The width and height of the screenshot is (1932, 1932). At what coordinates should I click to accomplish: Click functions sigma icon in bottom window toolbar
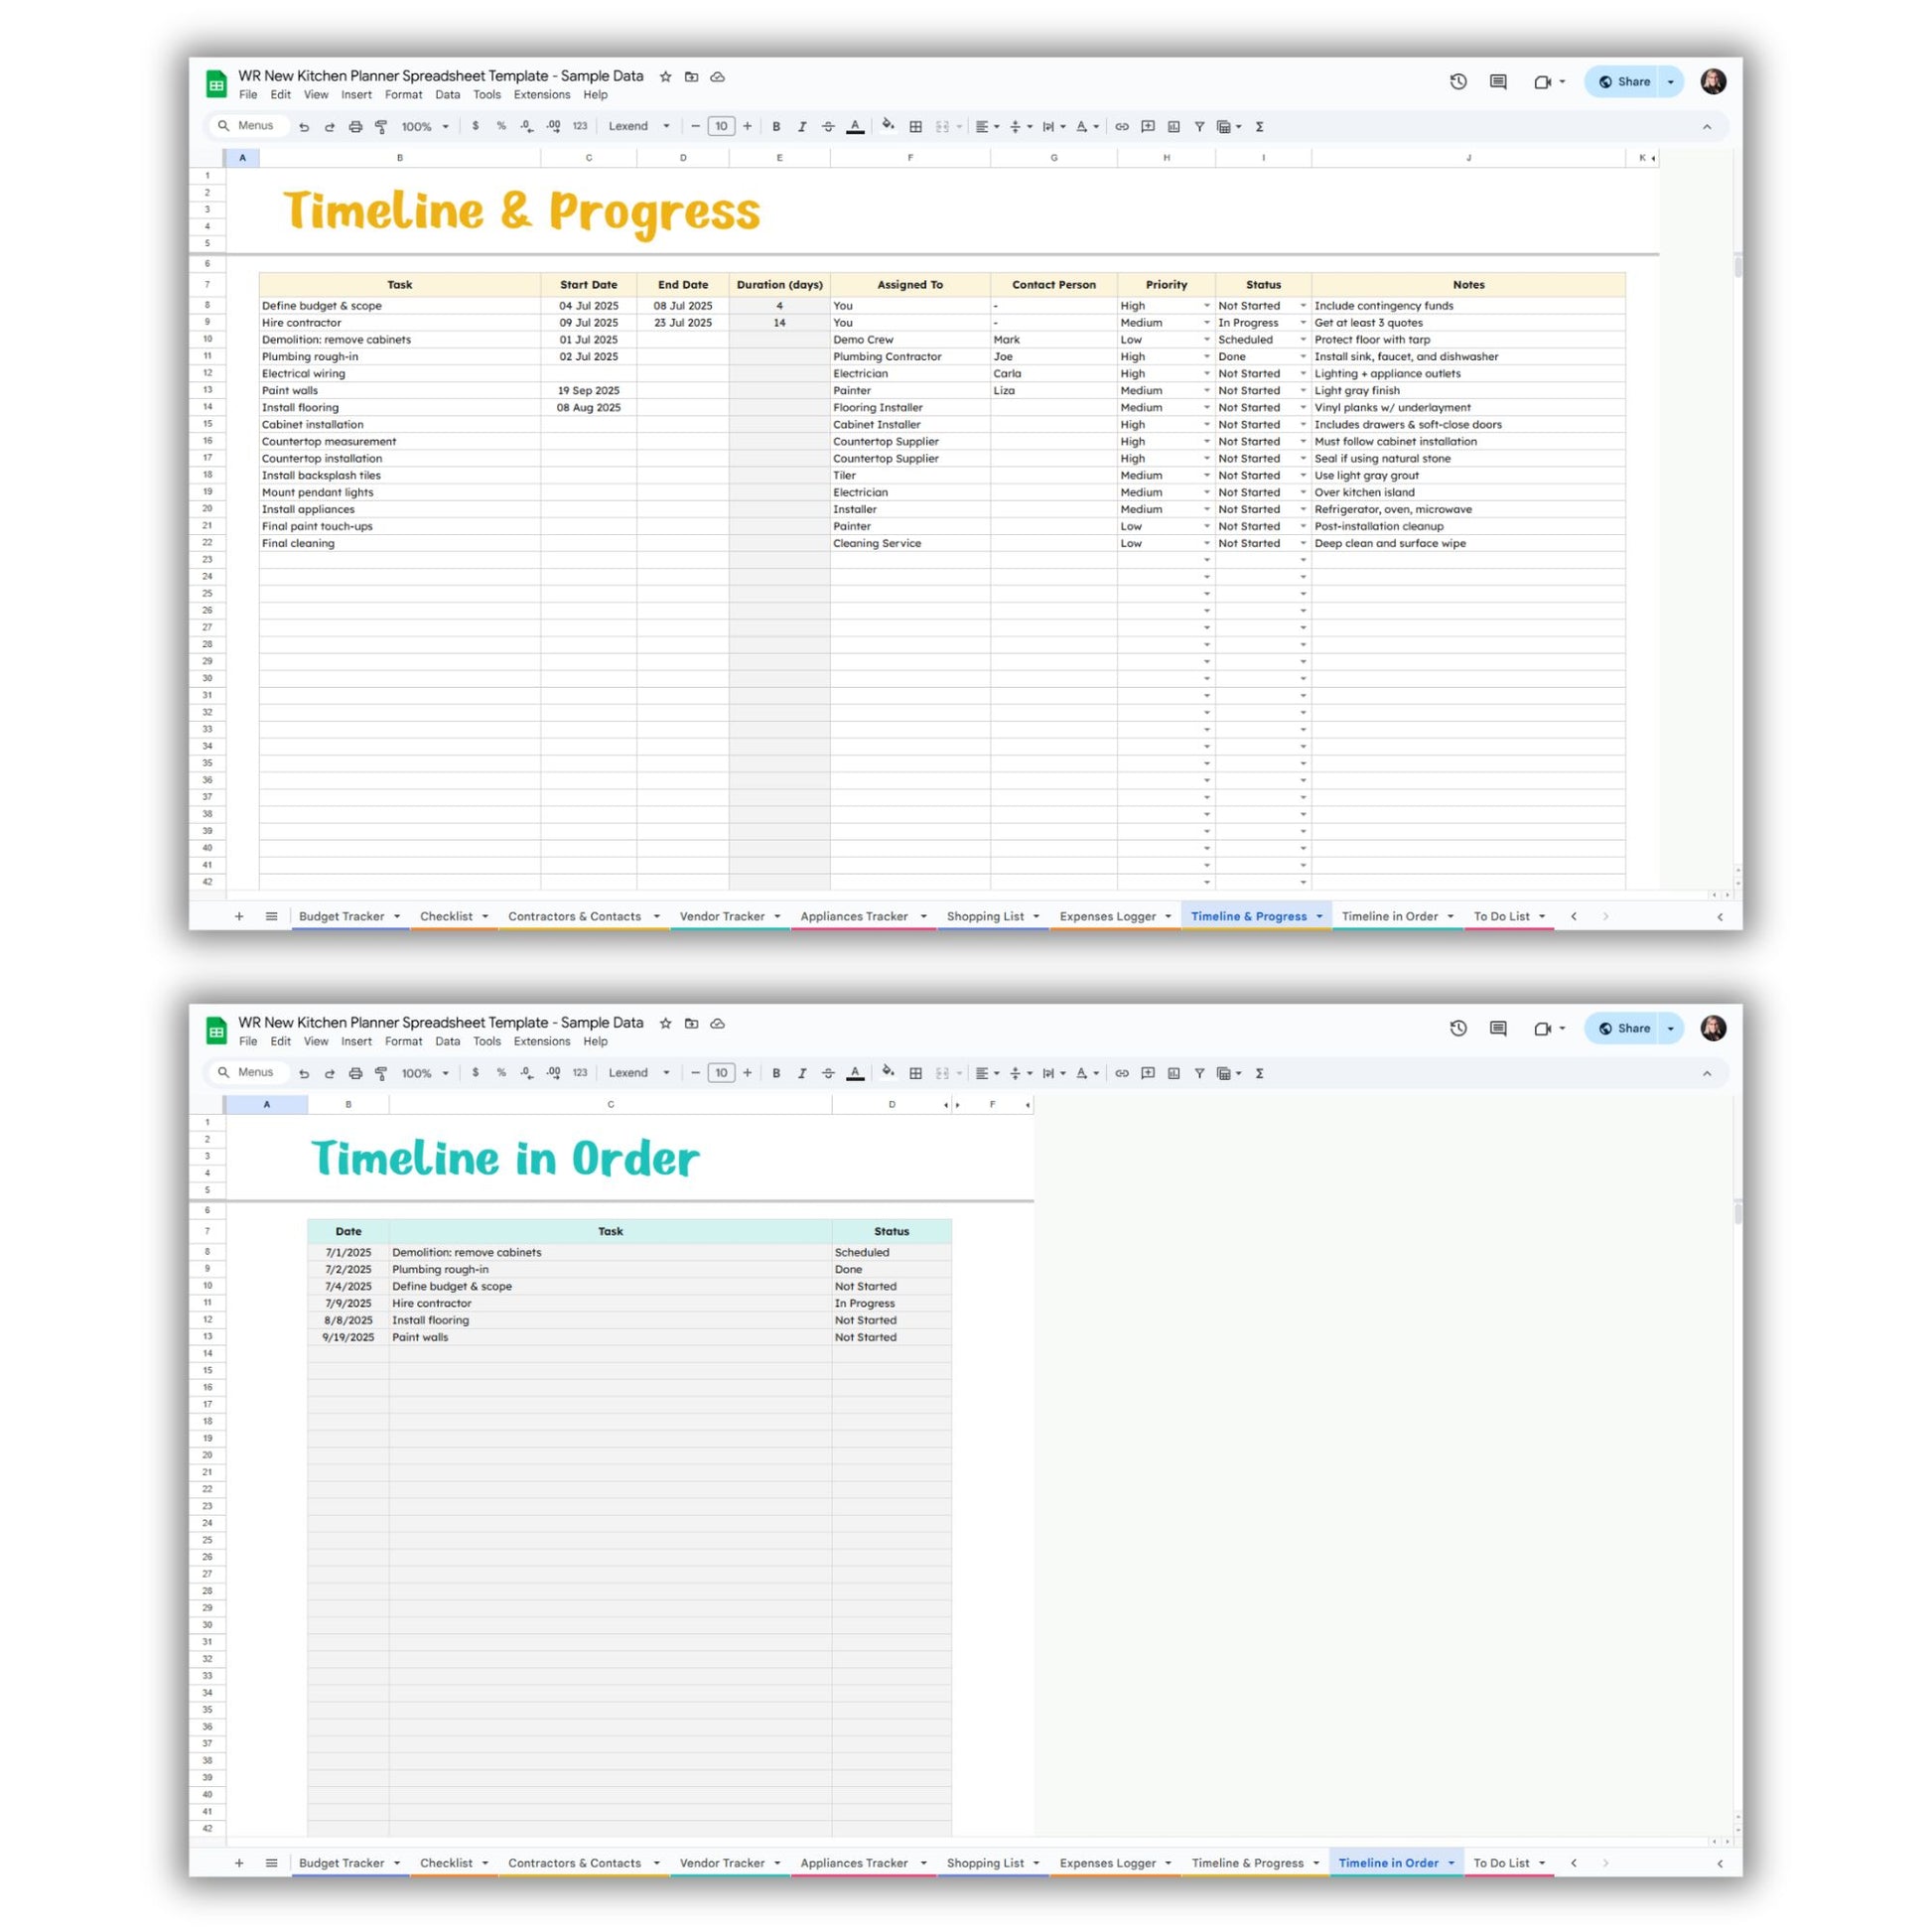coord(1259,1073)
